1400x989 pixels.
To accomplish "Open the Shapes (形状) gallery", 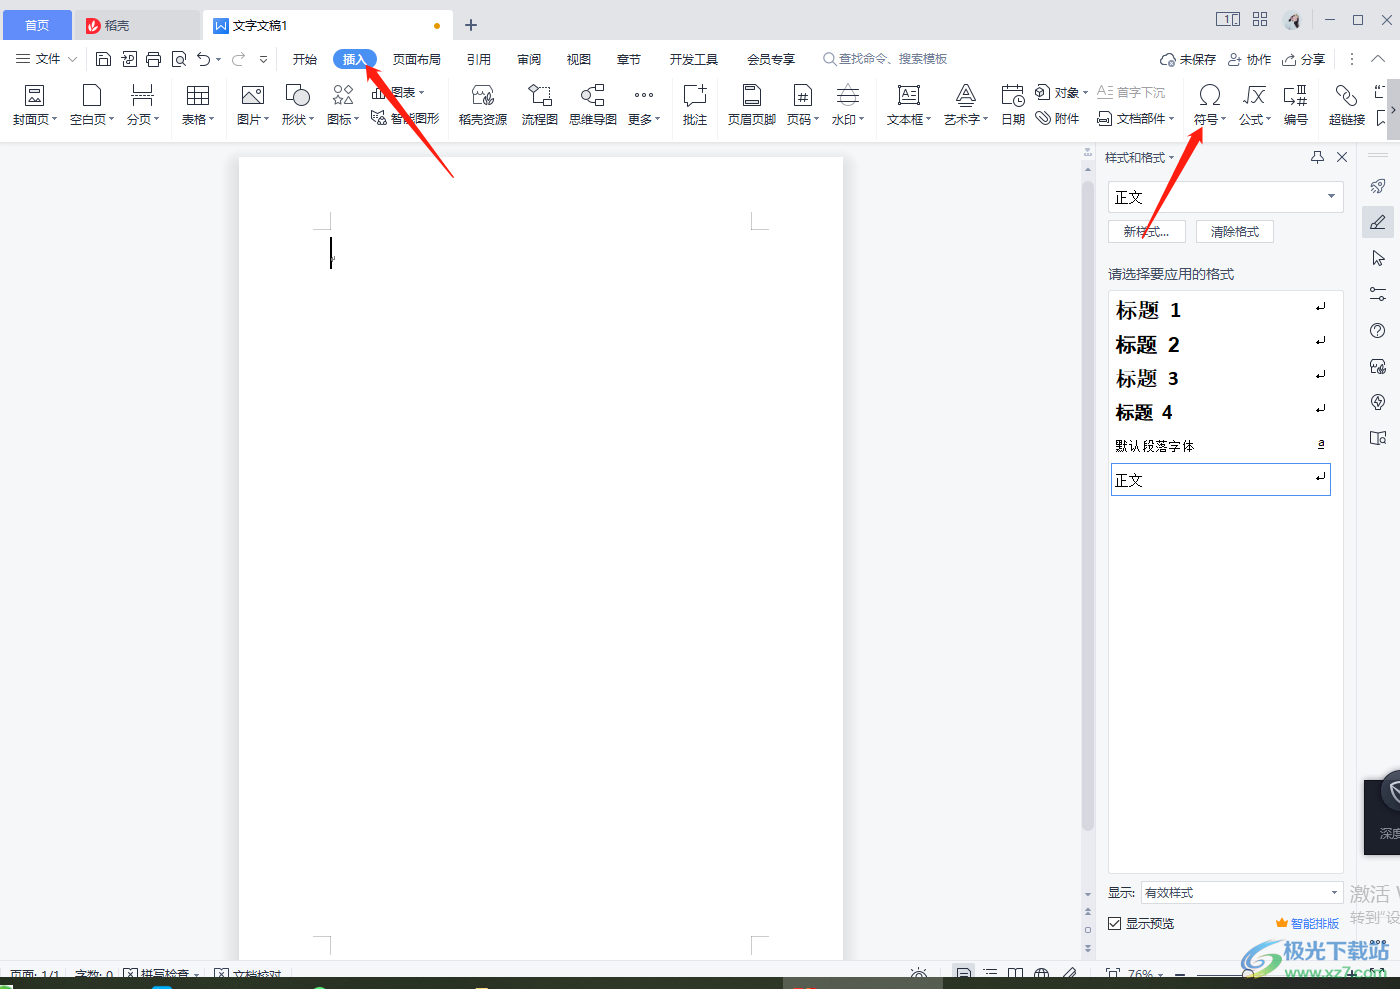I will 297,105.
